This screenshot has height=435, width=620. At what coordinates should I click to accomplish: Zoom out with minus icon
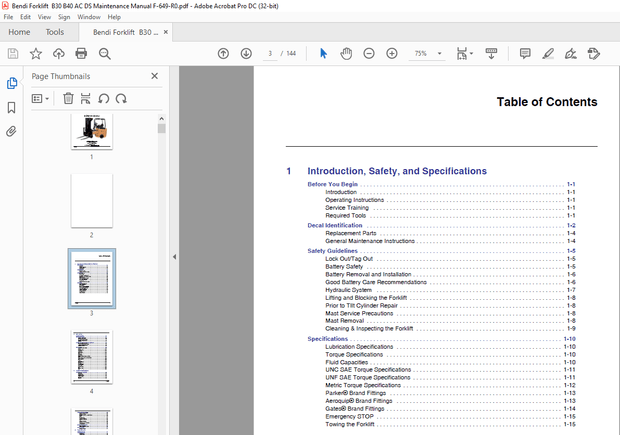tap(369, 53)
